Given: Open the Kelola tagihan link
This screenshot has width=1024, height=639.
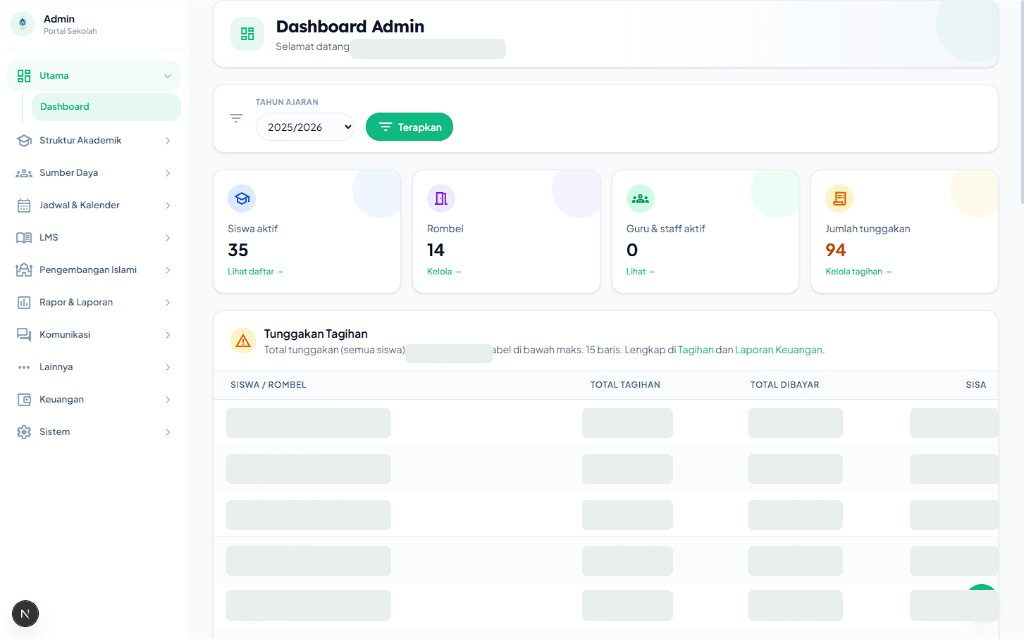Looking at the screenshot, I should [x=858, y=271].
